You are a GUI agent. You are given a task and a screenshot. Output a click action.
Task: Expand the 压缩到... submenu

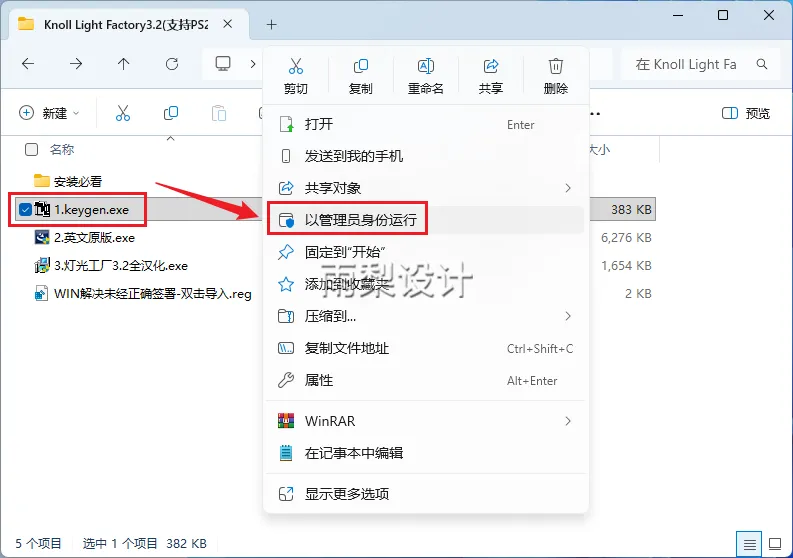coord(567,316)
